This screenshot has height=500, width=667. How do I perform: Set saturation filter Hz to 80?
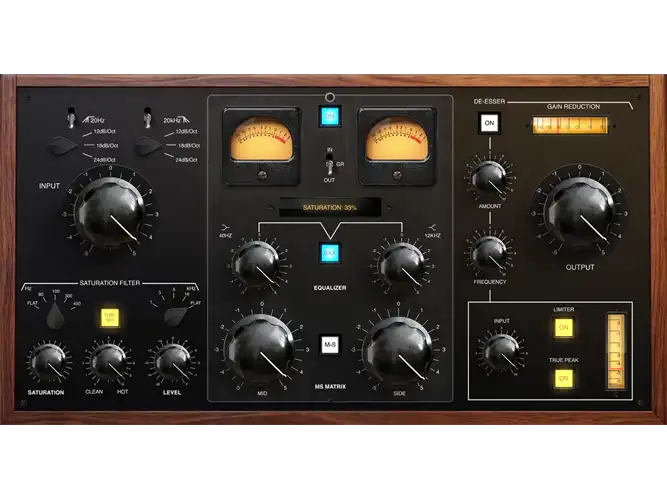pyautogui.click(x=41, y=294)
